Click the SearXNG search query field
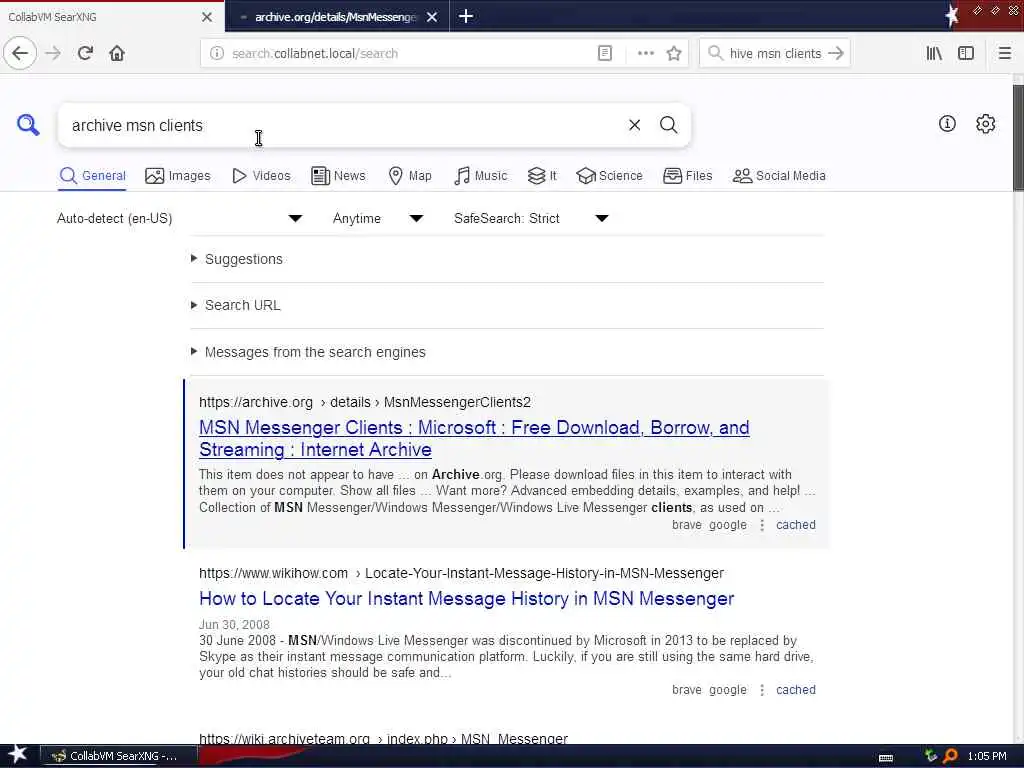Screen dimensions: 1024x768 [343, 125]
